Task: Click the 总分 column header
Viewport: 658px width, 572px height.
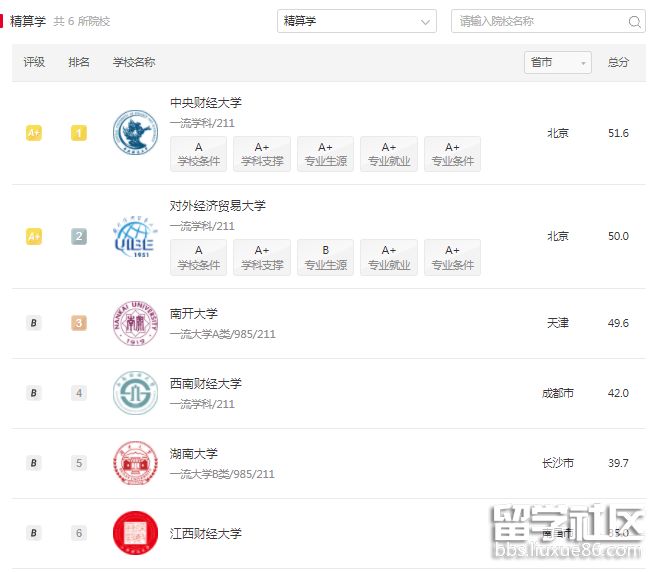Action: 618,62
